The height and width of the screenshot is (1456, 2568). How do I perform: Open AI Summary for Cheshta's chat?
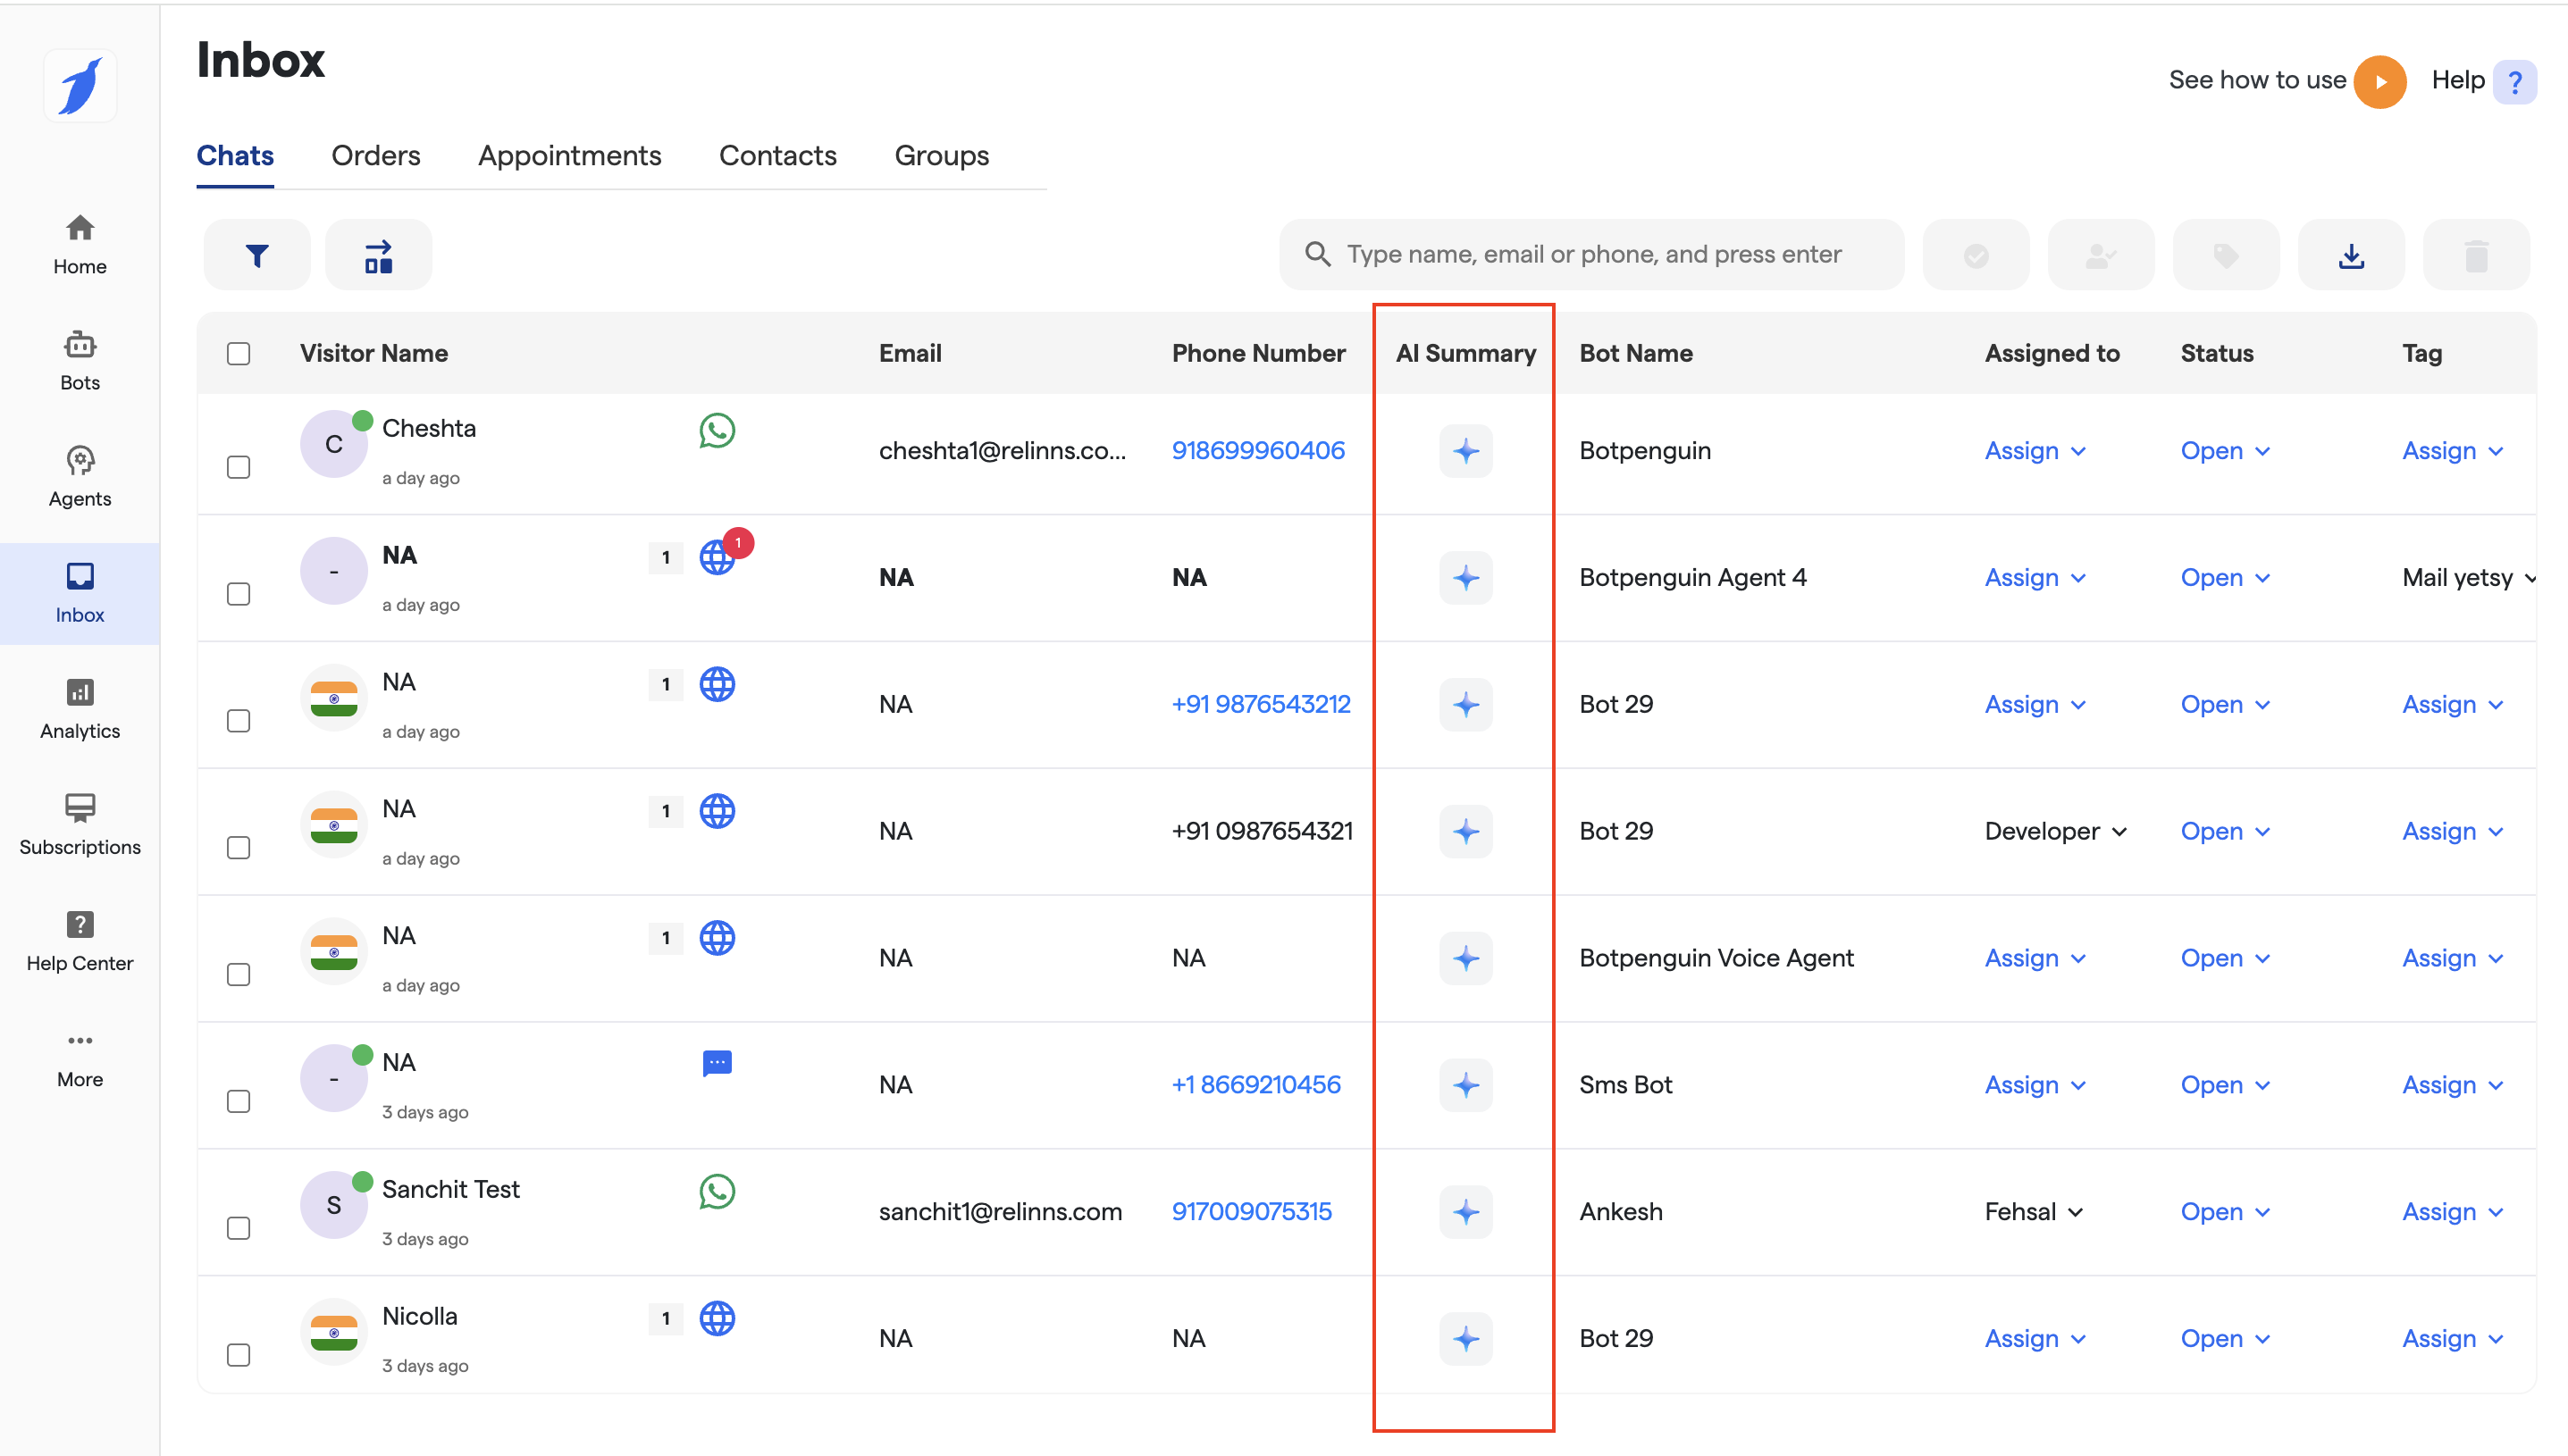pos(1465,451)
